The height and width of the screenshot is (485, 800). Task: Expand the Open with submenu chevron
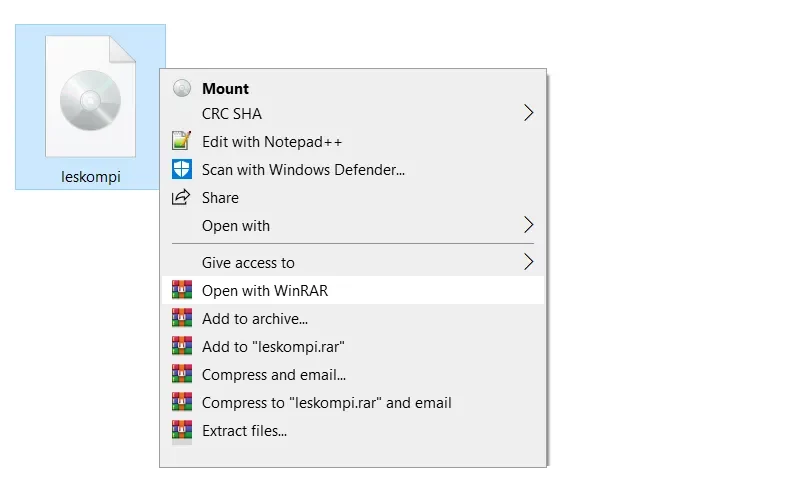coord(529,225)
